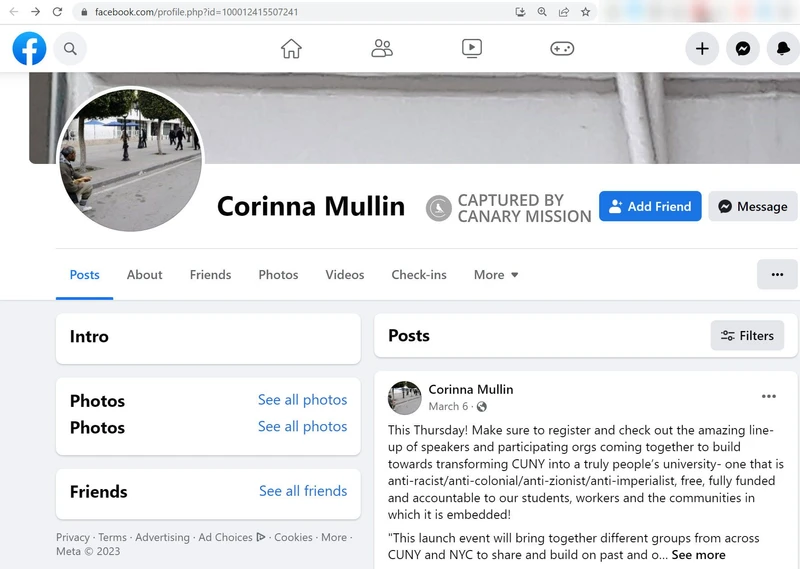Click the install app icon in address bar
The image size is (800, 569).
click(x=520, y=12)
